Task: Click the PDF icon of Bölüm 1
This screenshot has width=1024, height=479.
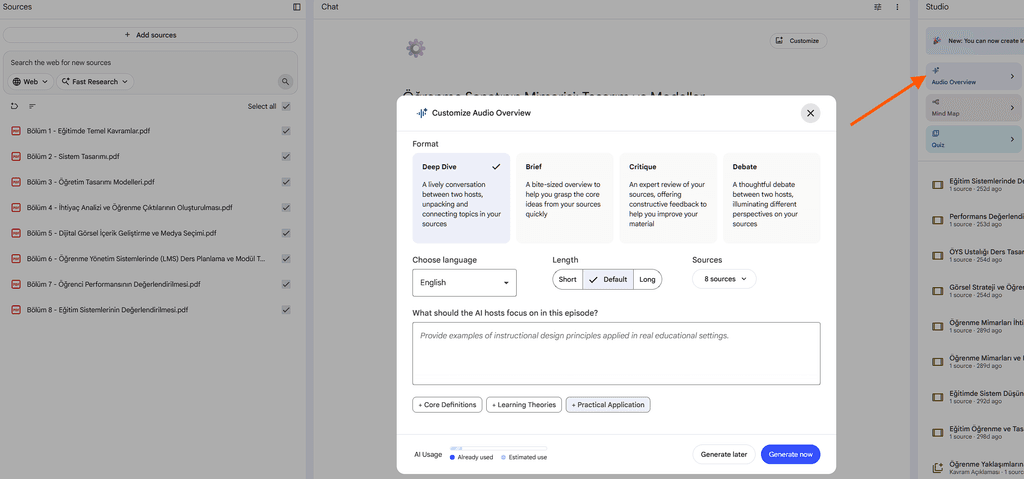Action: (x=16, y=131)
